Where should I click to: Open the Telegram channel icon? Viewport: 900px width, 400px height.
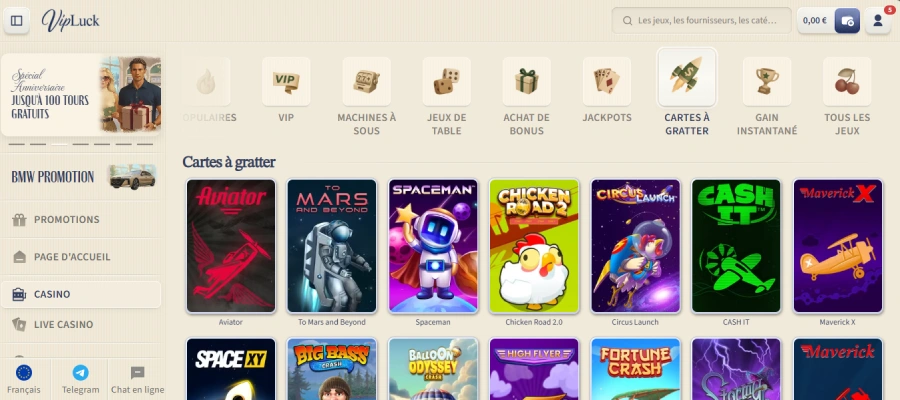click(x=81, y=373)
